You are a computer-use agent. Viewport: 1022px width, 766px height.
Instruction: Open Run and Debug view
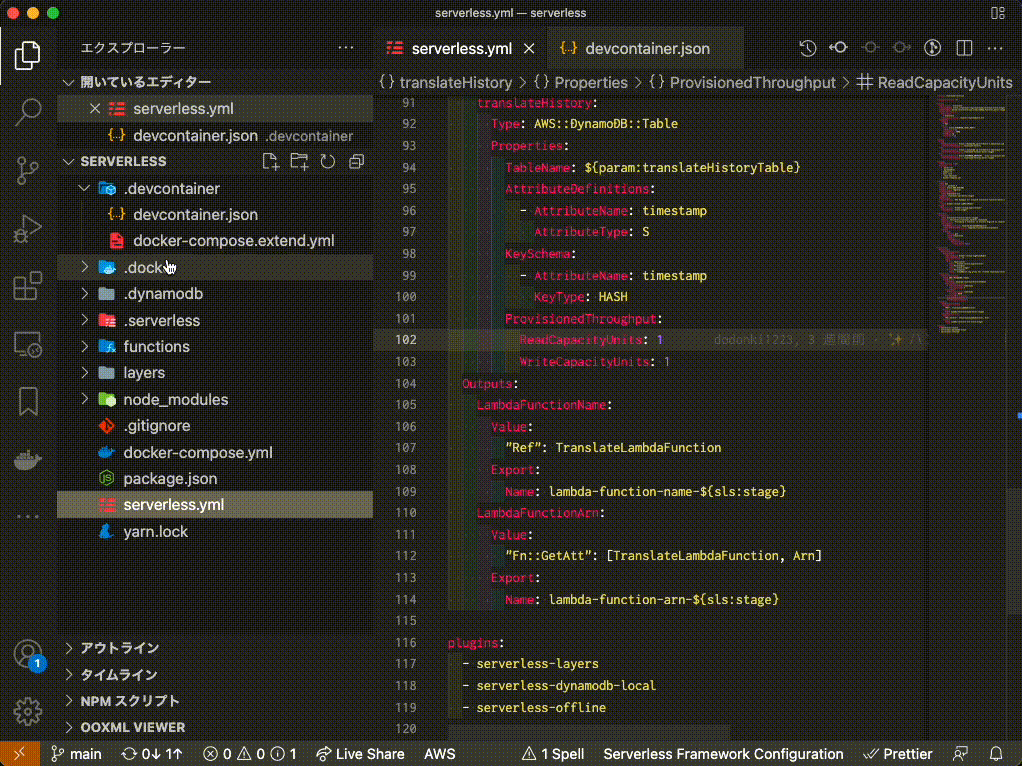point(27,228)
